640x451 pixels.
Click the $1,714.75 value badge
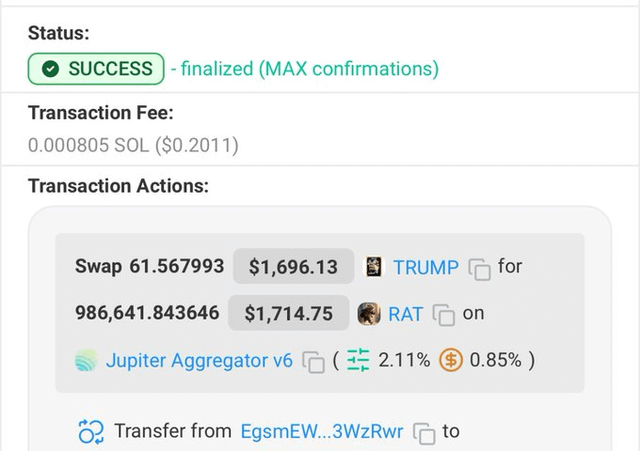(289, 313)
